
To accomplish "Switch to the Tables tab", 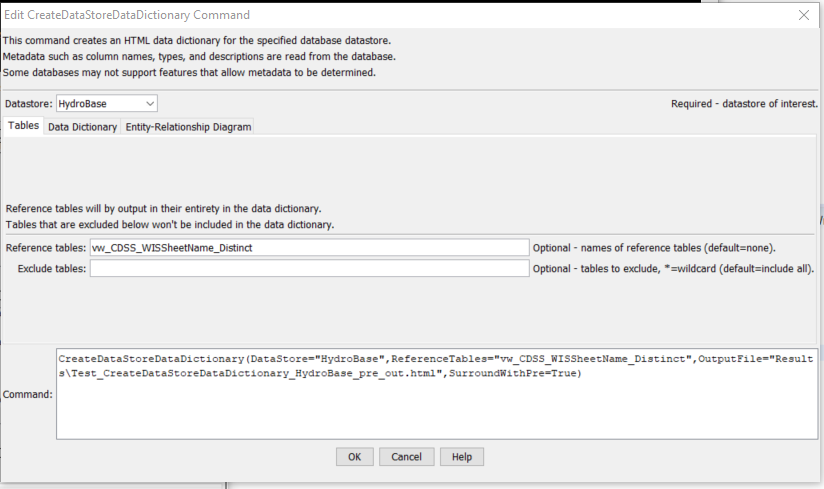I will pyautogui.click(x=23, y=126).
